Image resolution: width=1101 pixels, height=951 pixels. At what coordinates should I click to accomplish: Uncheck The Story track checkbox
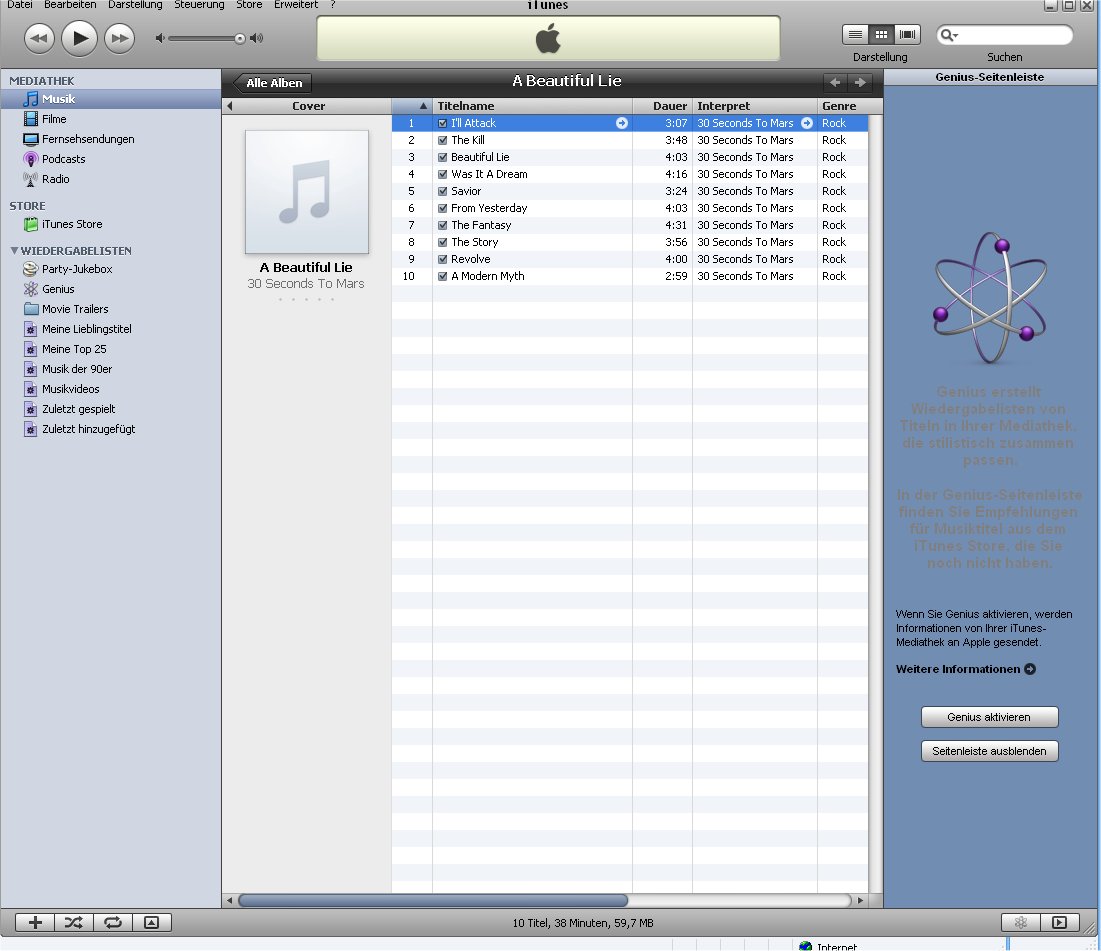[442, 242]
